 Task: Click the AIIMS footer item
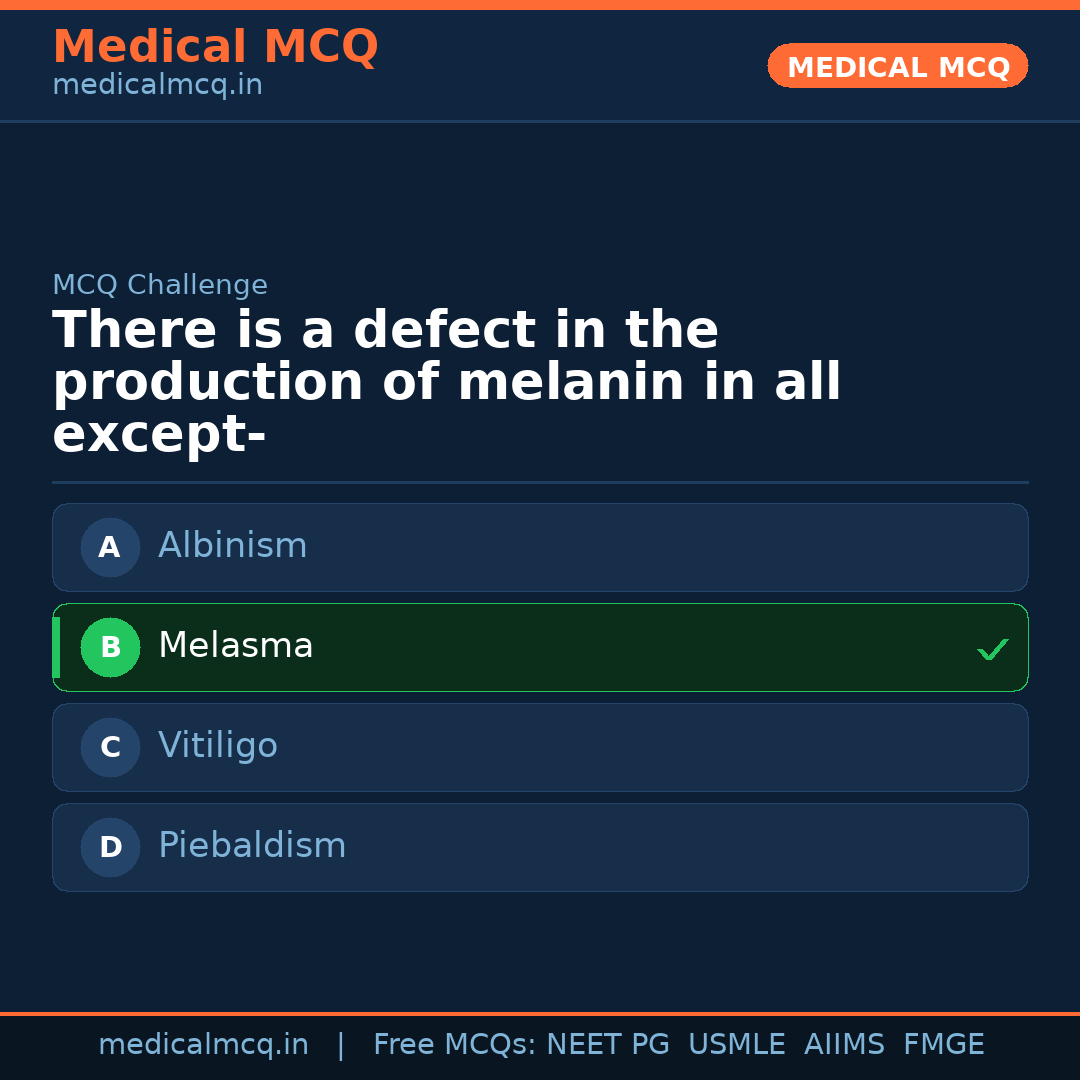pos(845,1044)
